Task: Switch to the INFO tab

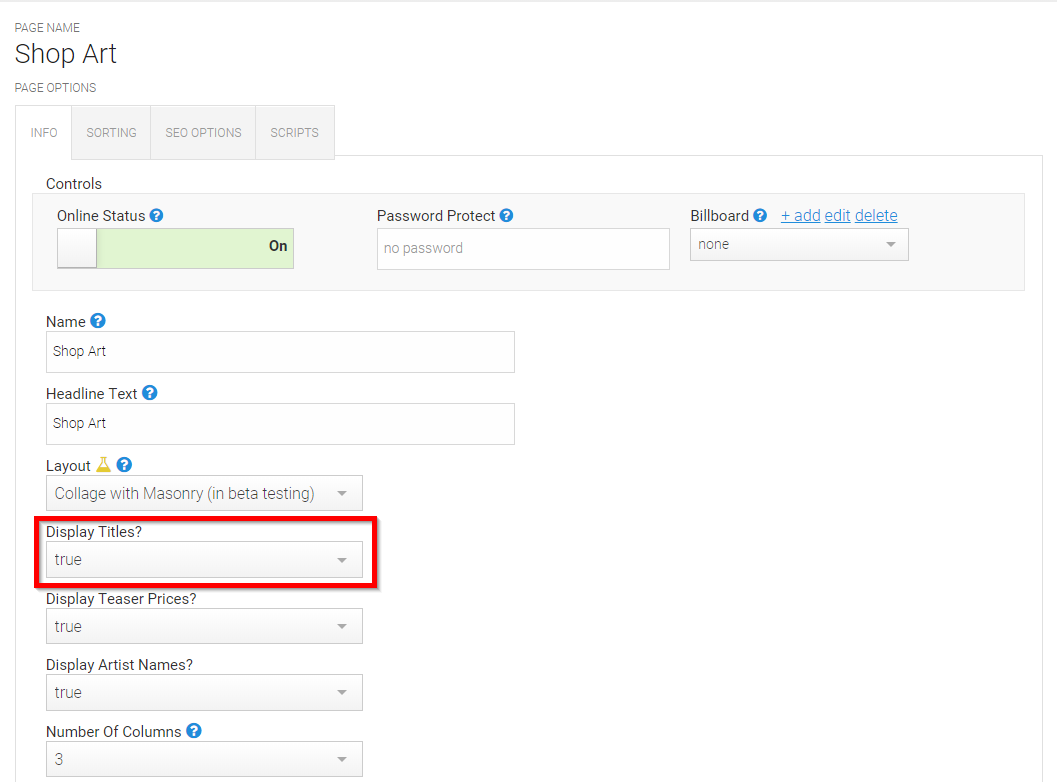Action: pyautogui.click(x=44, y=133)
